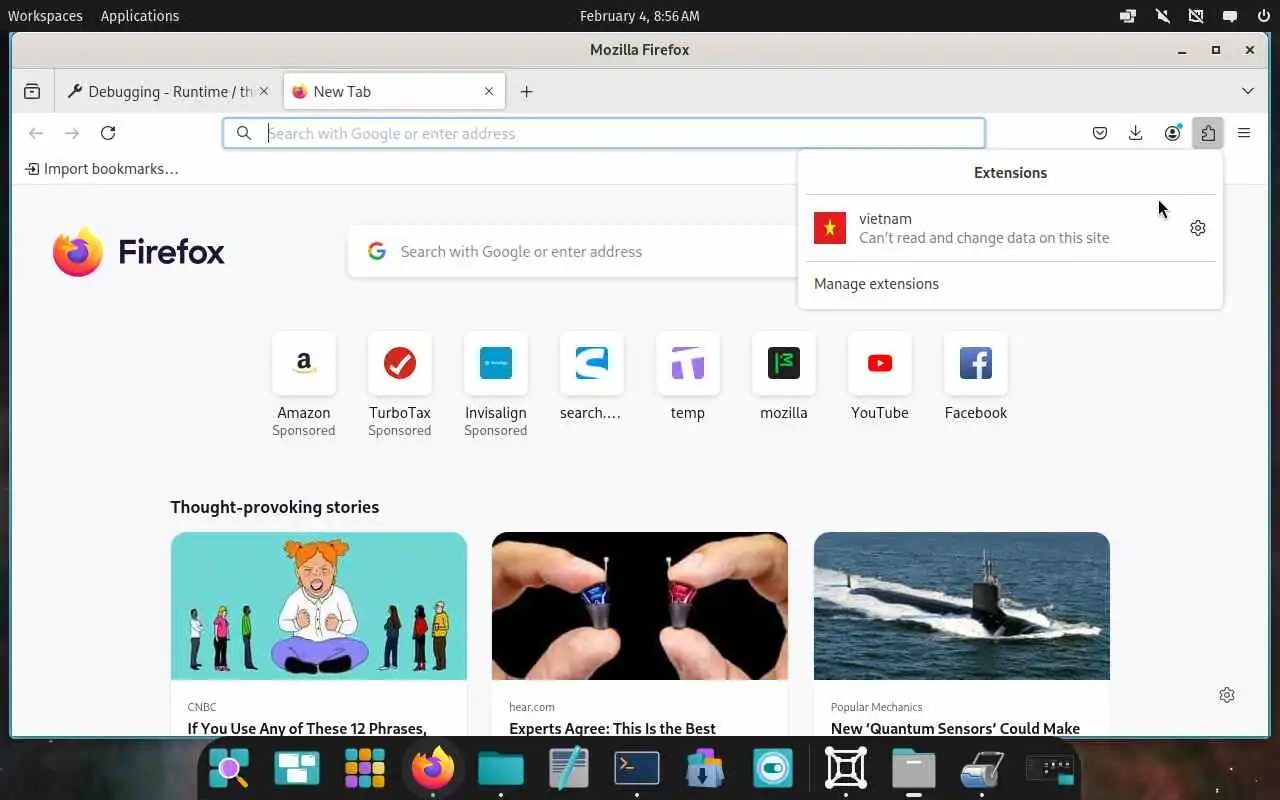1280x800 pixels.
Task: Go forward one page
Action: coord(72,133)
